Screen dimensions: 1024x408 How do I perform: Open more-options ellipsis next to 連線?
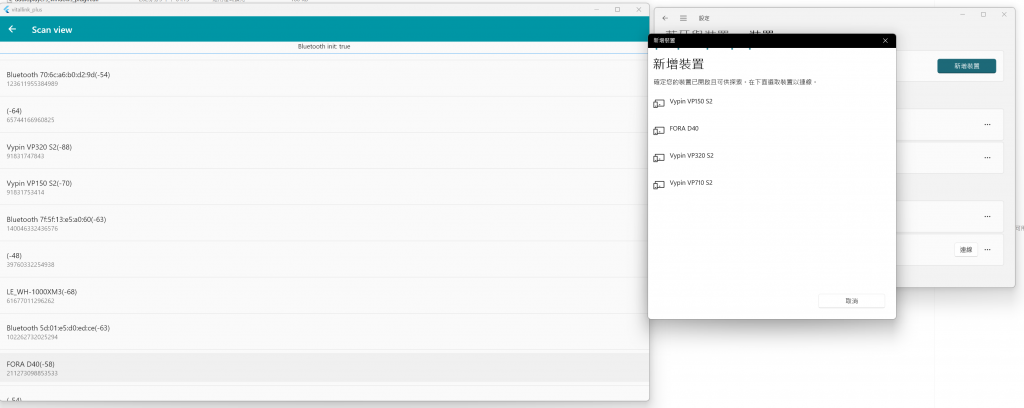tap(987, 249)
